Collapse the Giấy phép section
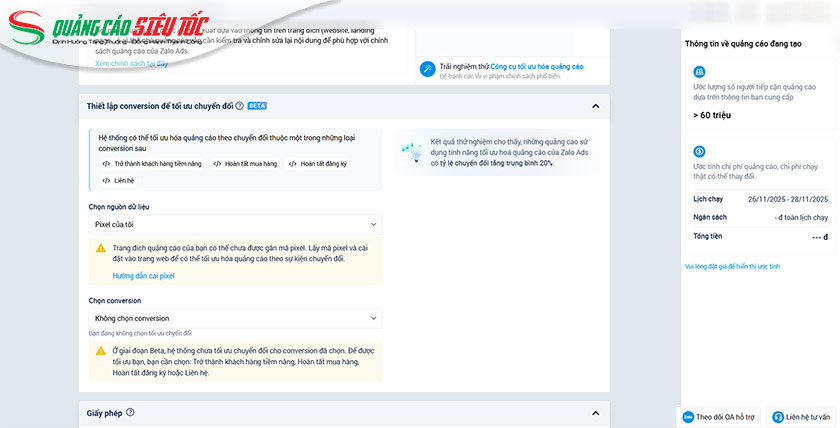The height and width of the screenshot is (428, 840). (596, 412)
